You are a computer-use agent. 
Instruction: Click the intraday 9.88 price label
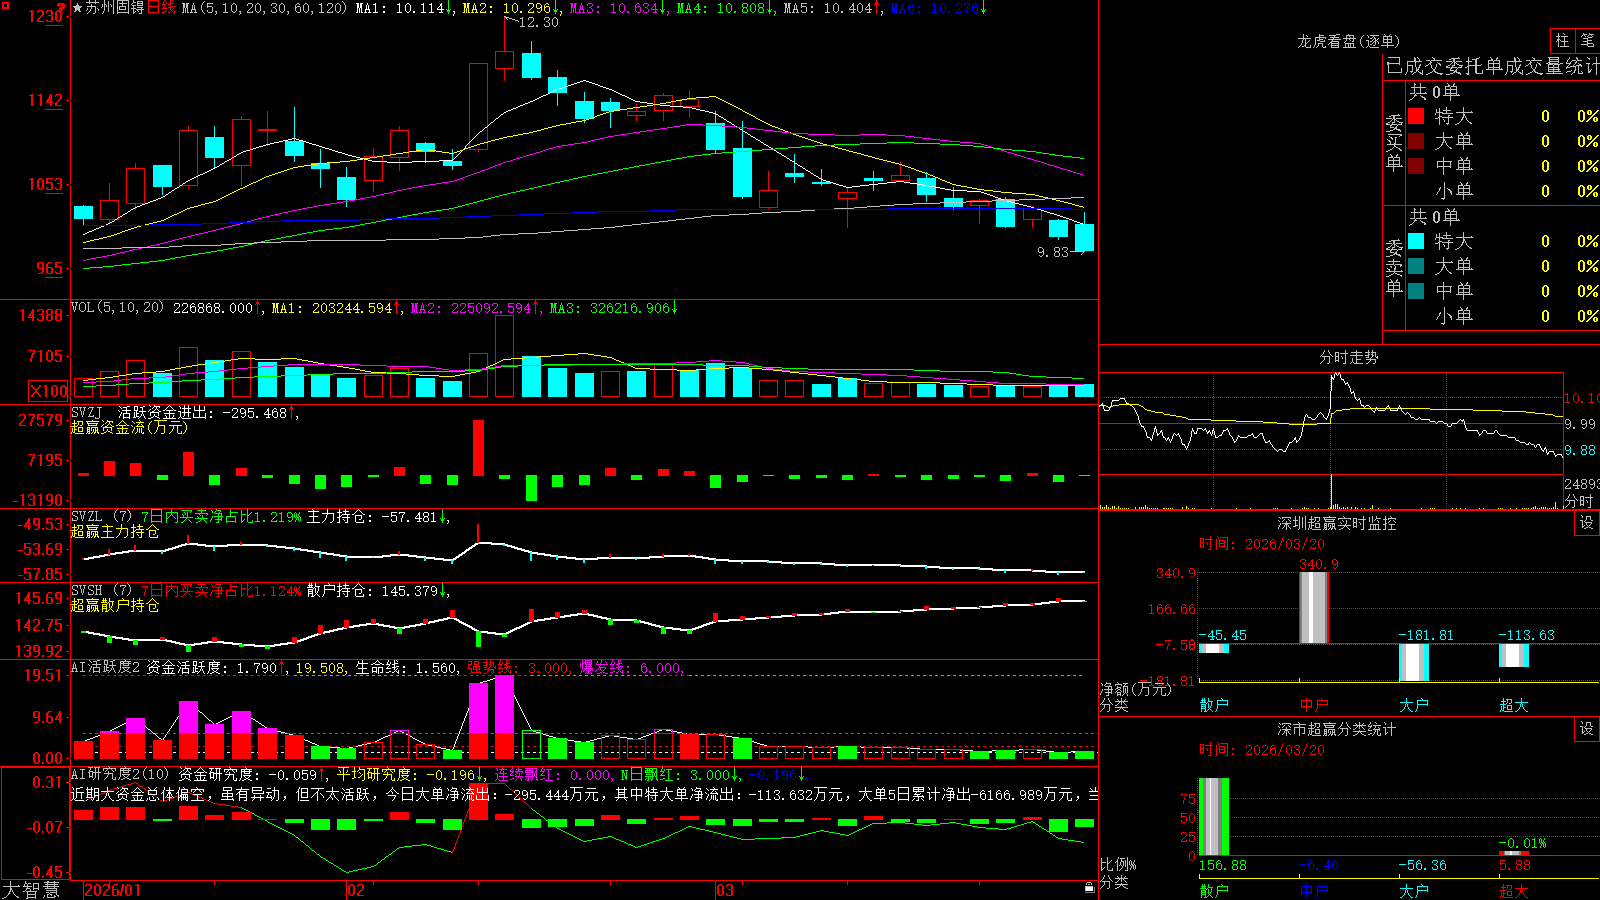click(1581, 450)
